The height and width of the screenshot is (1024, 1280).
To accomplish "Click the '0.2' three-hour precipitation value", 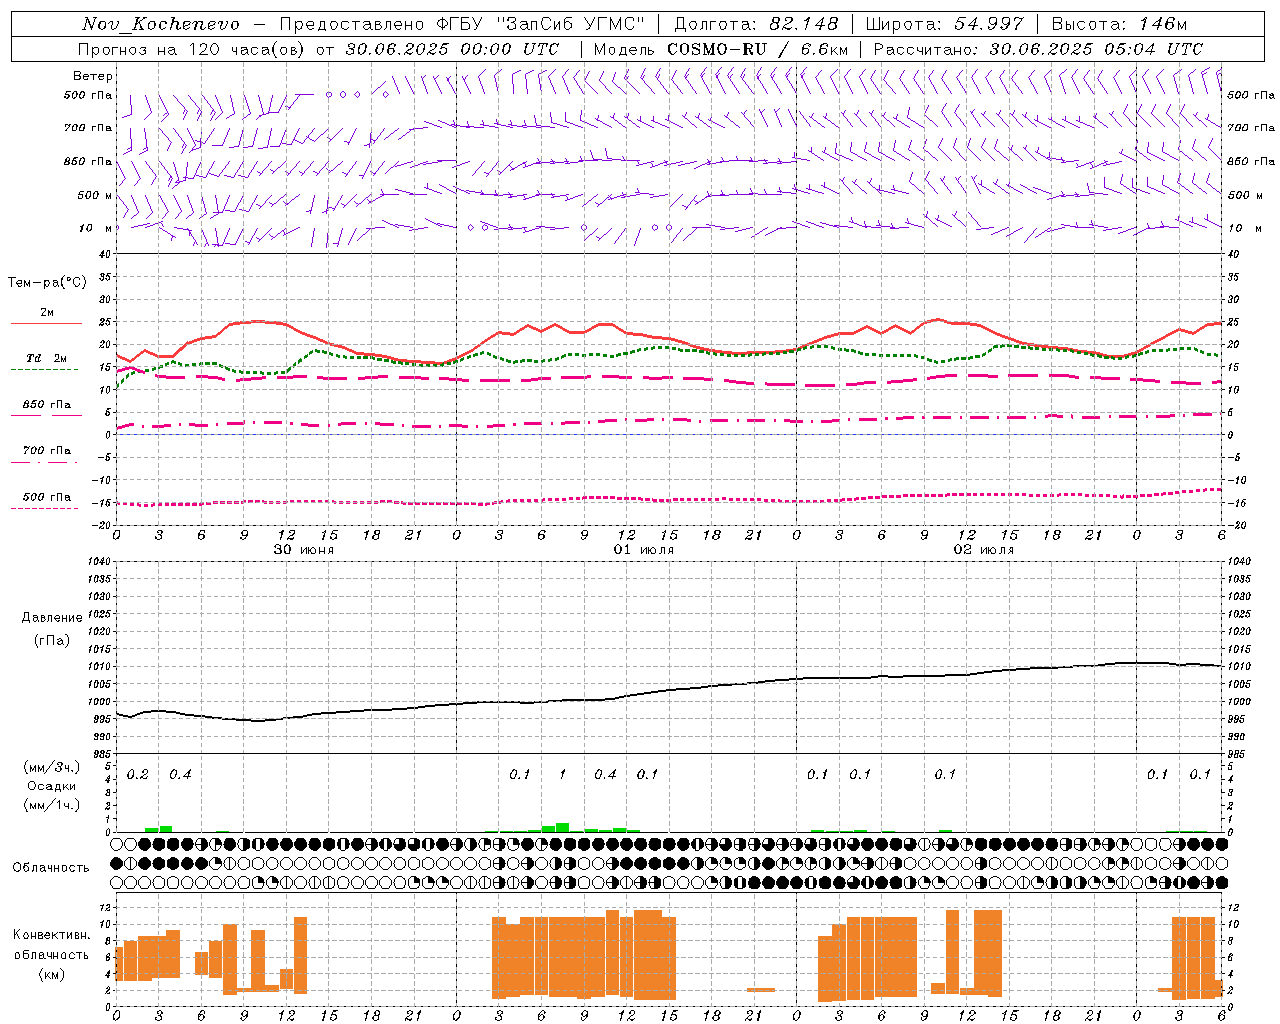I will click(138, 775).
